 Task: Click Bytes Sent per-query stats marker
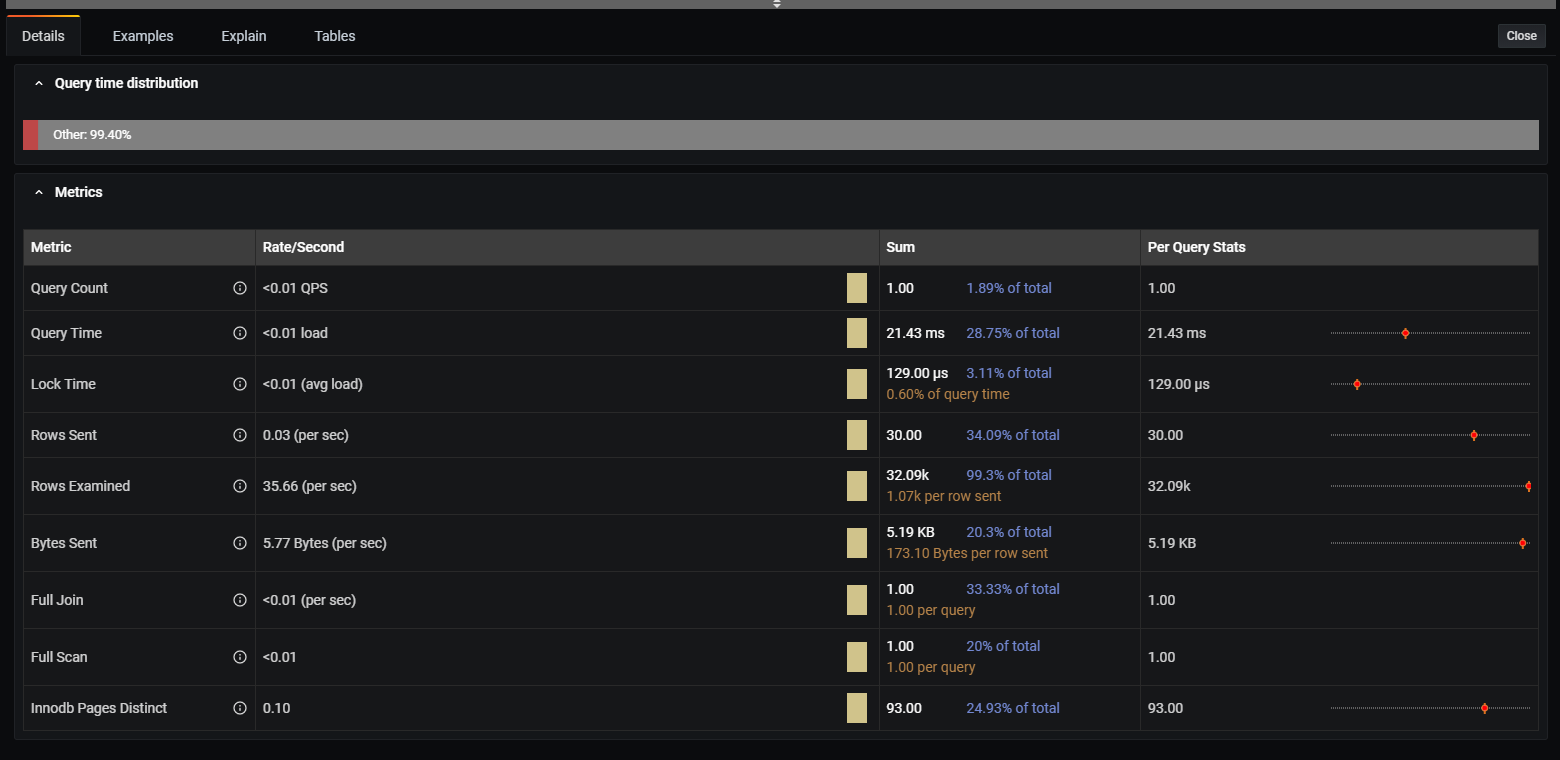(1523, 543)
